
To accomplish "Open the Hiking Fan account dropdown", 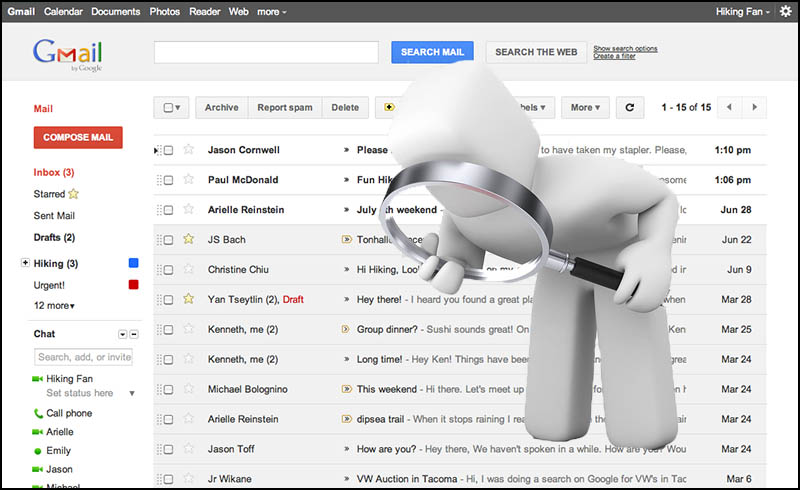I will 742,11.
